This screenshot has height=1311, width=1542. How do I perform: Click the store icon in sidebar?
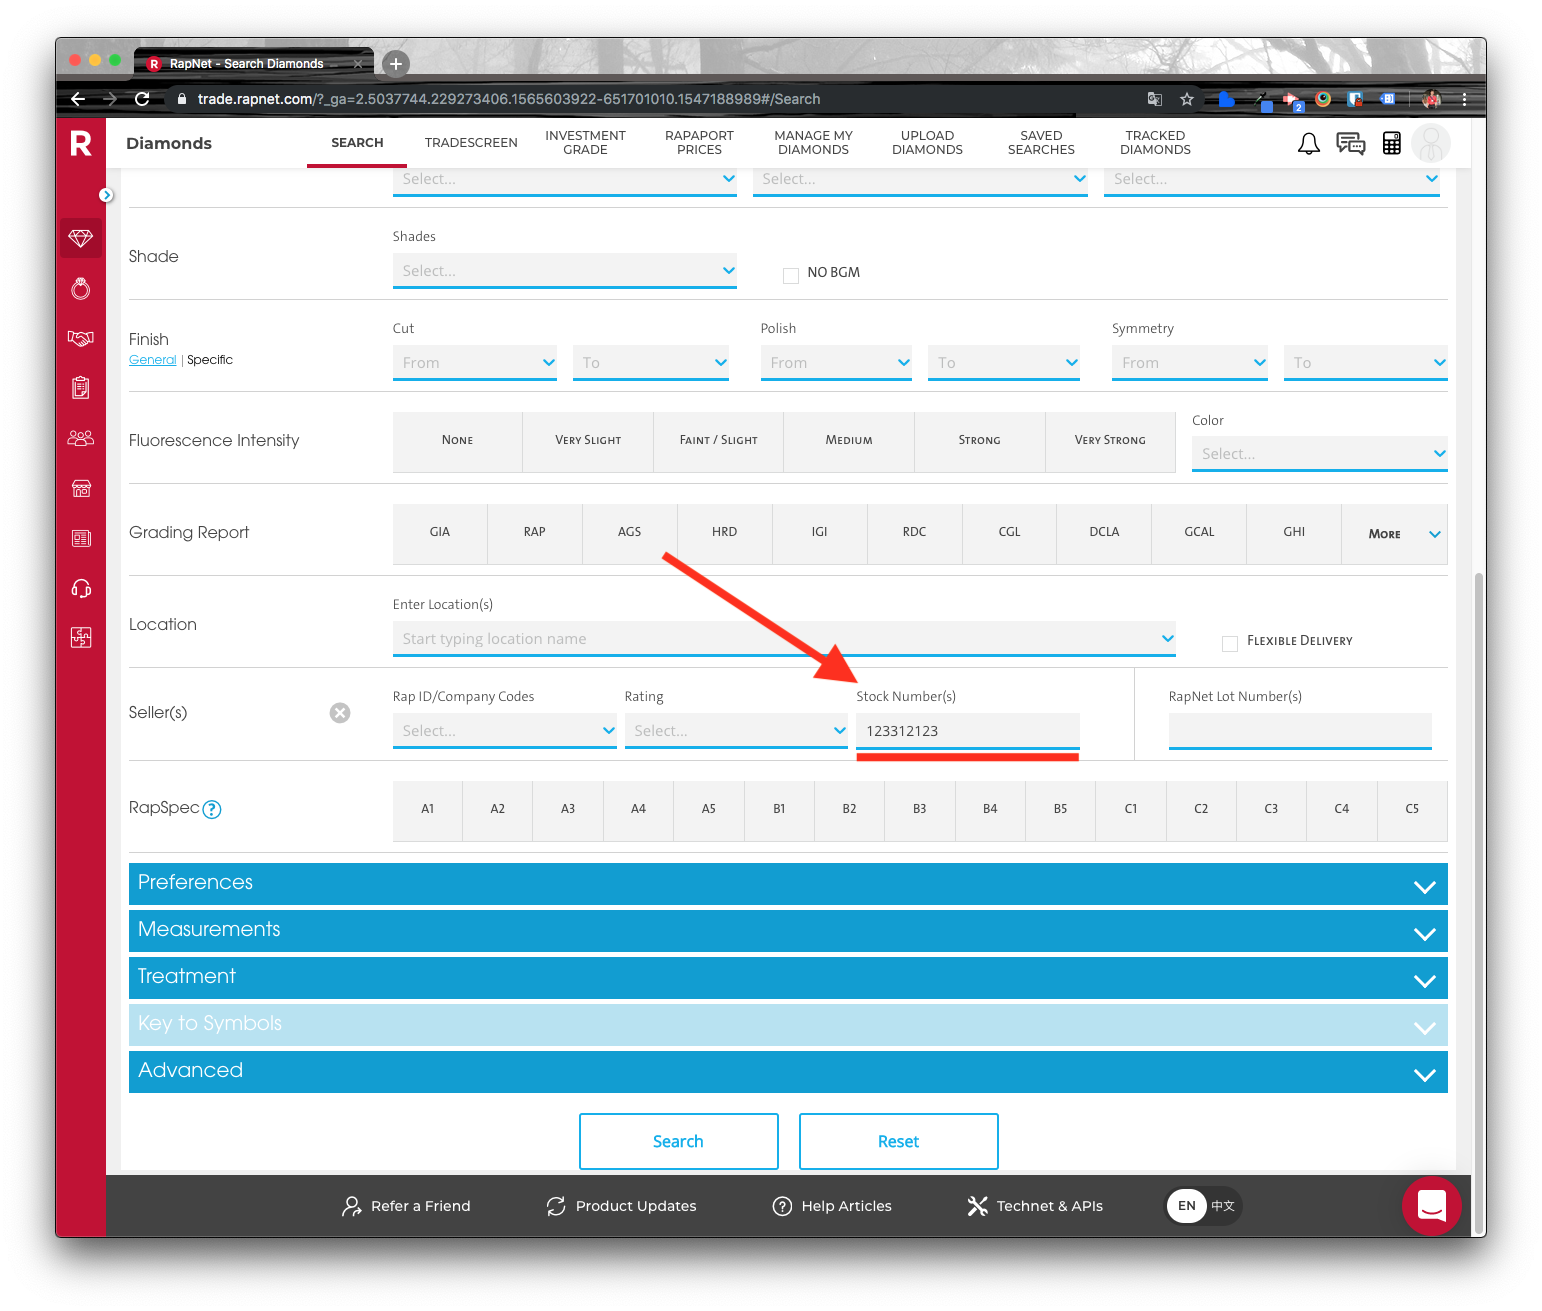tap(81, 488)
